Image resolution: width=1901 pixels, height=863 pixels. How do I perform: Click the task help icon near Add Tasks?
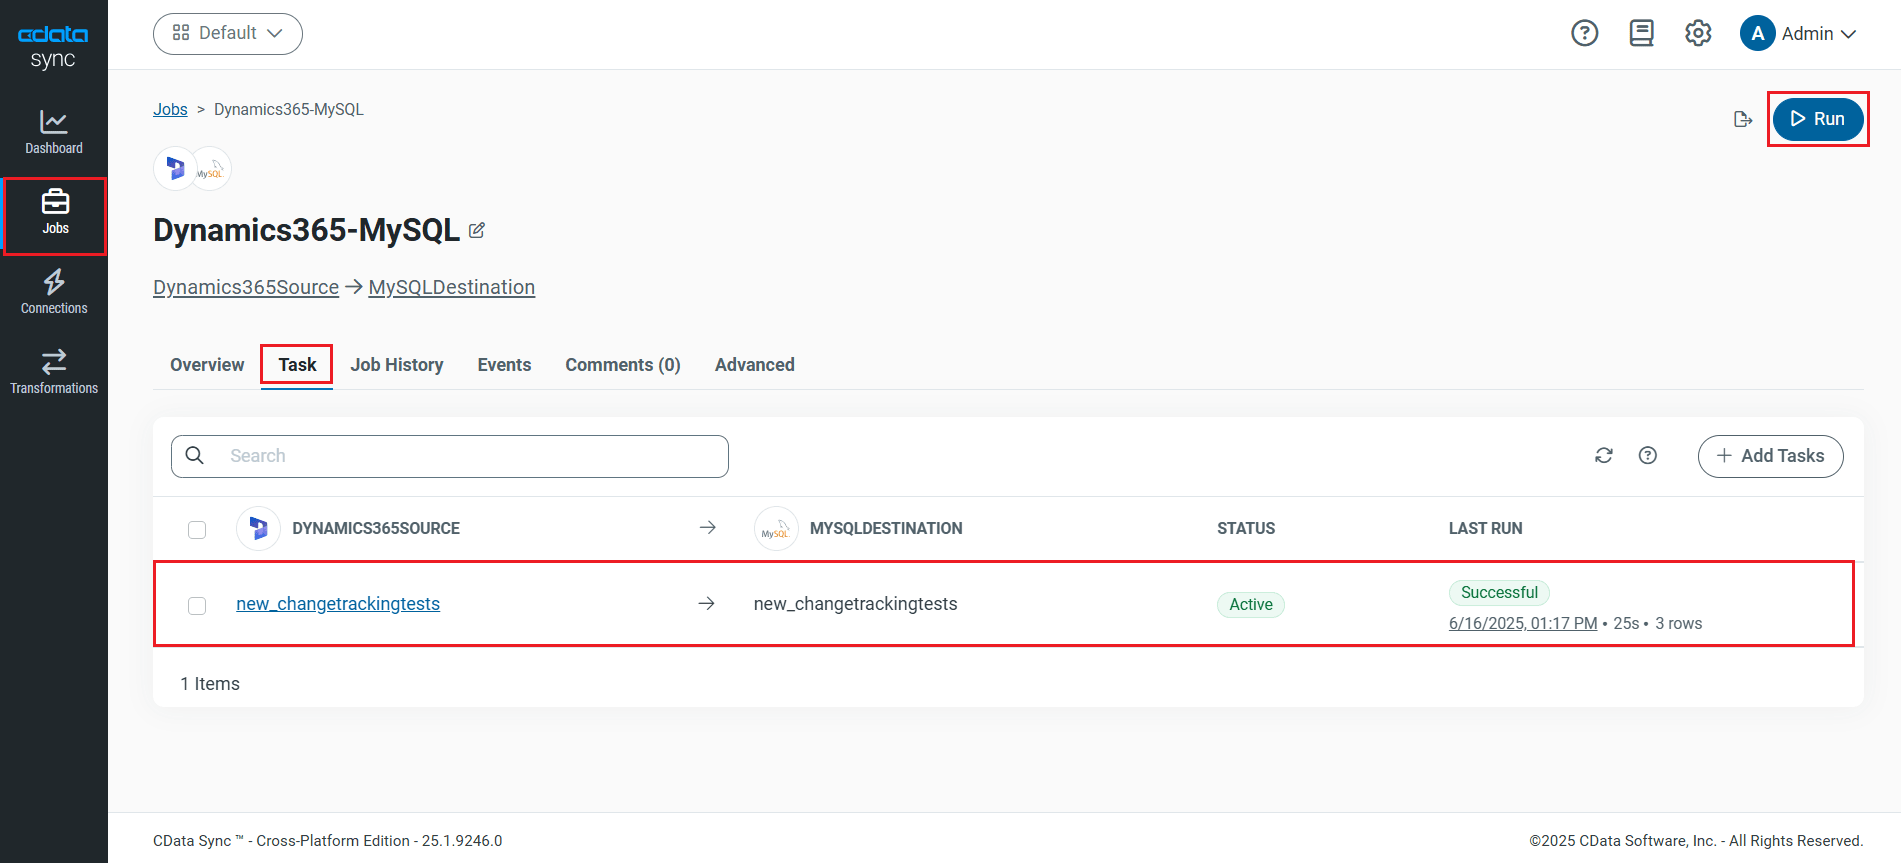pyautogui.click(x=1647, y=456)
